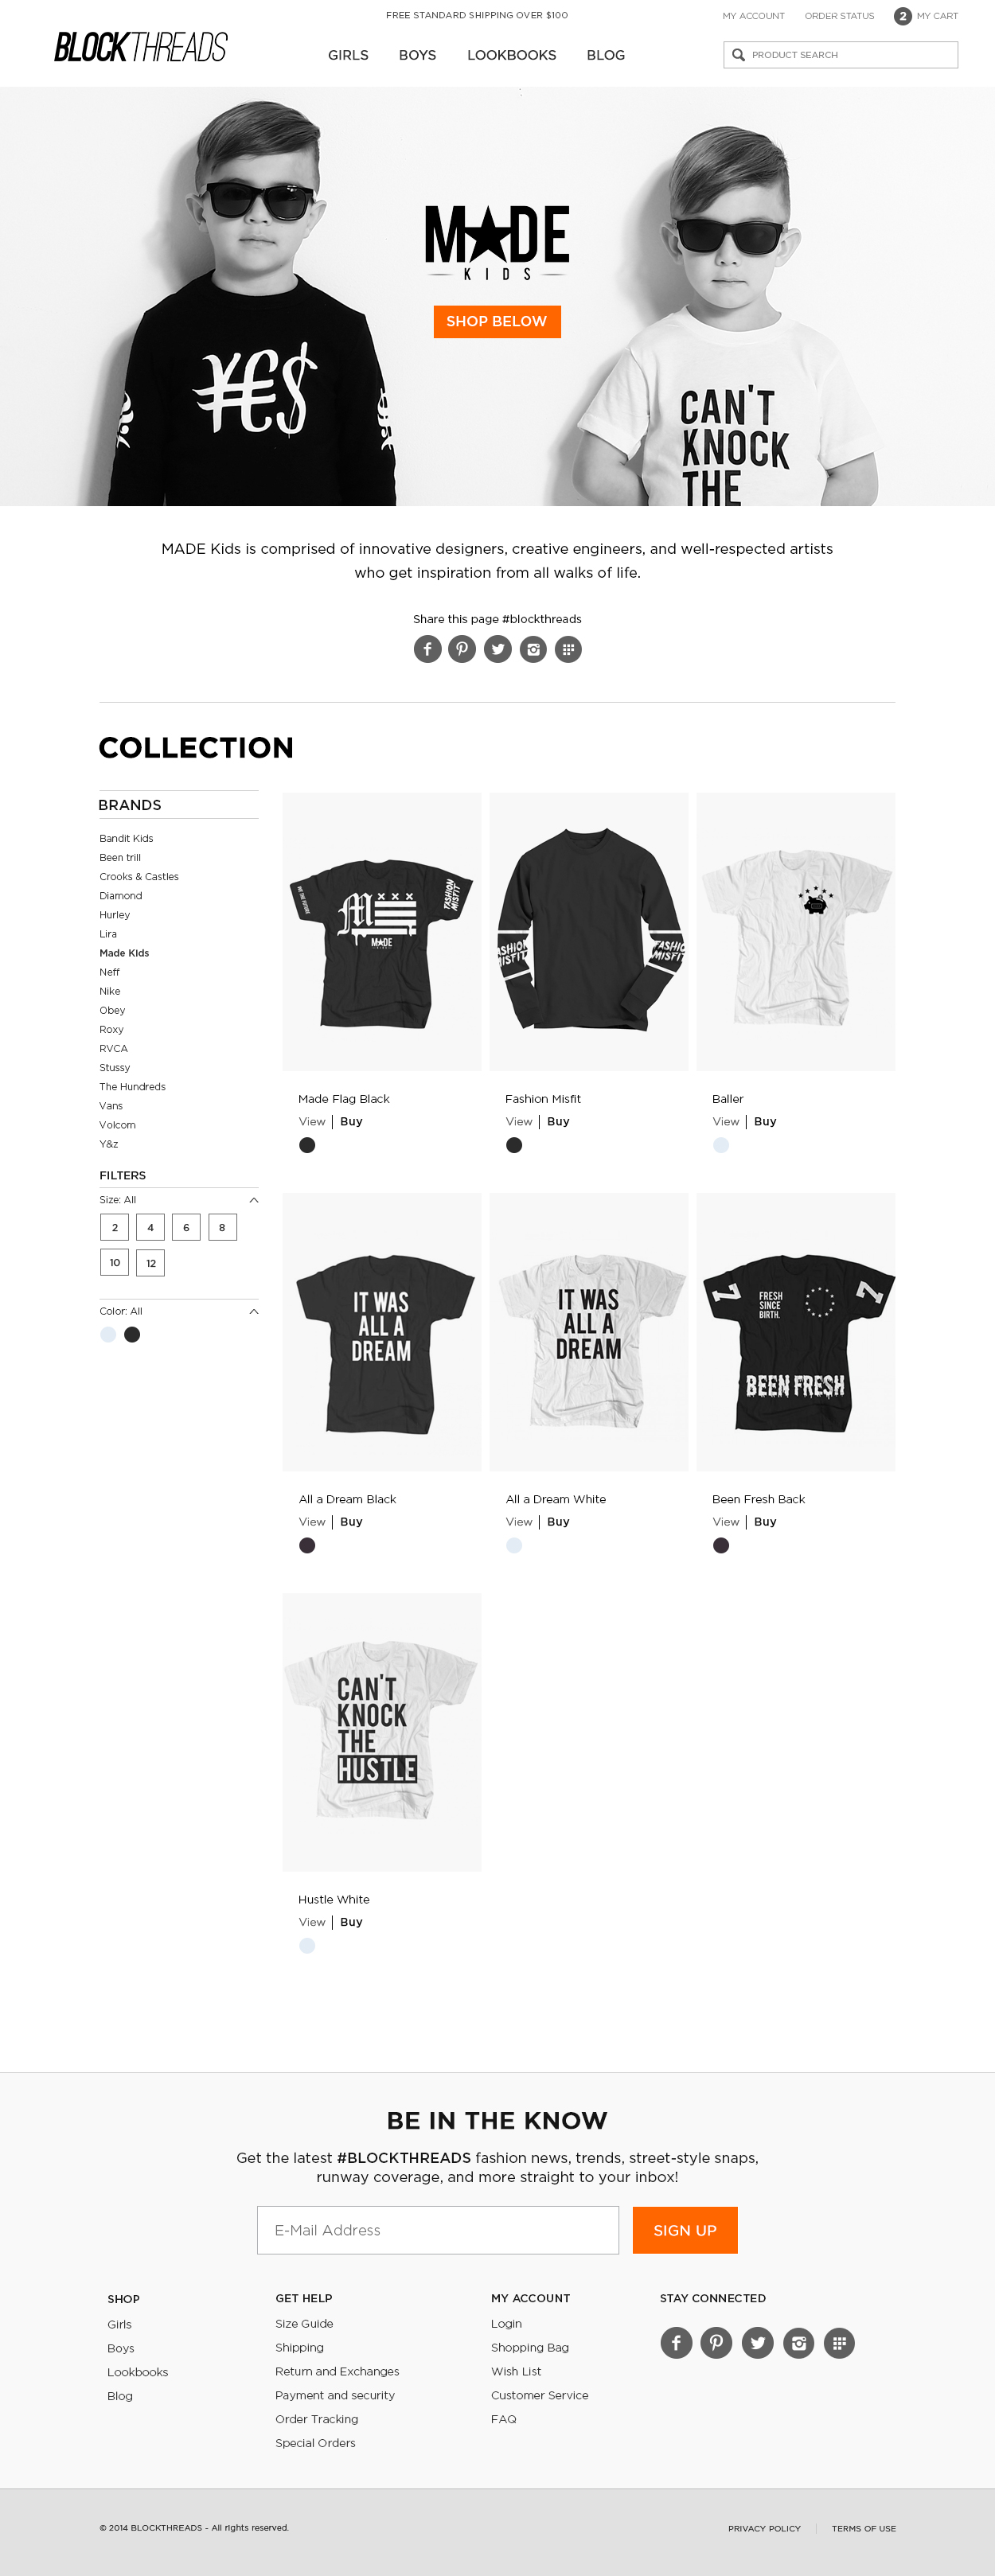Enable size 12 filter box
995x2576 pixels.
(151, 1263)
